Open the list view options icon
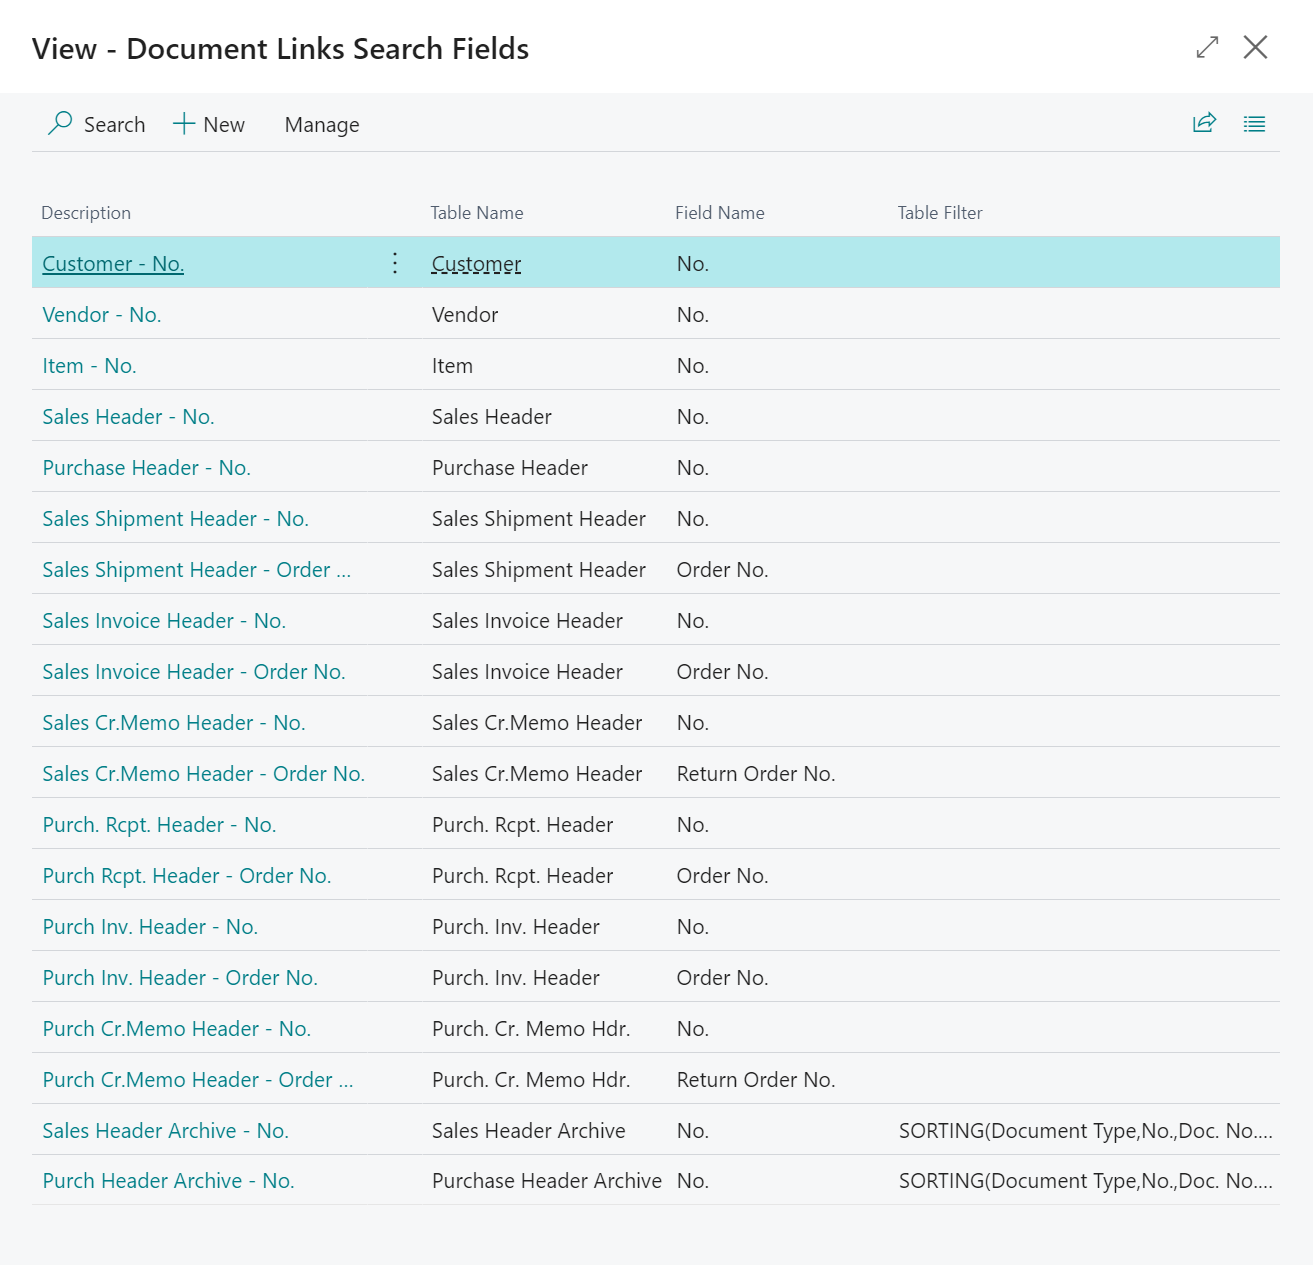 1254,124
